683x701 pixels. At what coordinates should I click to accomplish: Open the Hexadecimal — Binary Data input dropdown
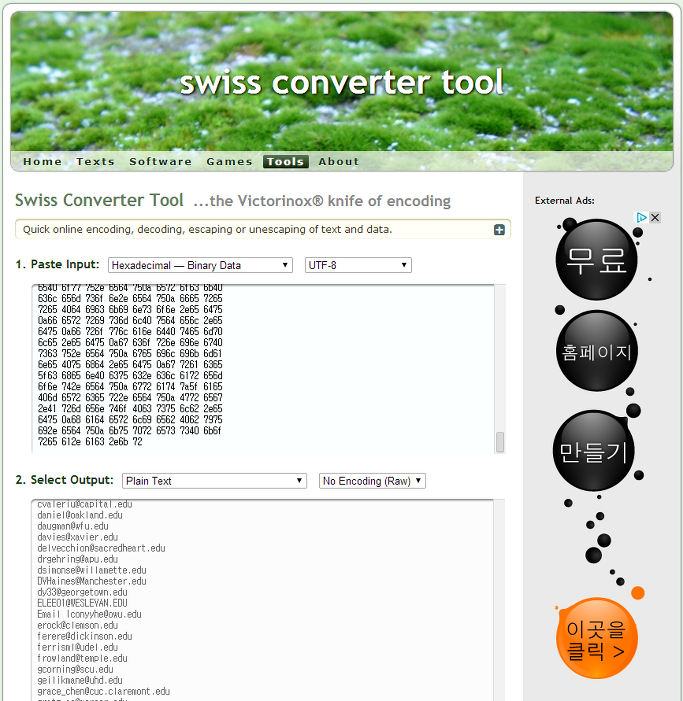(x=200, y=265)
